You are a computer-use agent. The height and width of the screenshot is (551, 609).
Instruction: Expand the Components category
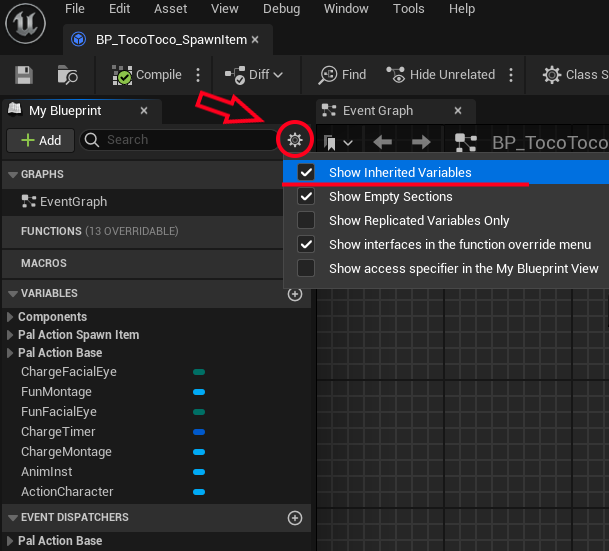(x=10, y=317)
